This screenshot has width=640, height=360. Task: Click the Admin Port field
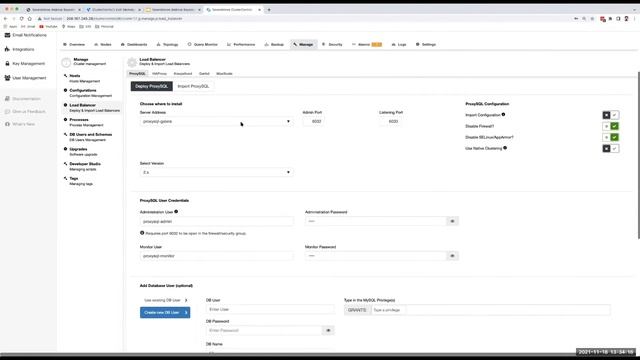coord(314,122)
